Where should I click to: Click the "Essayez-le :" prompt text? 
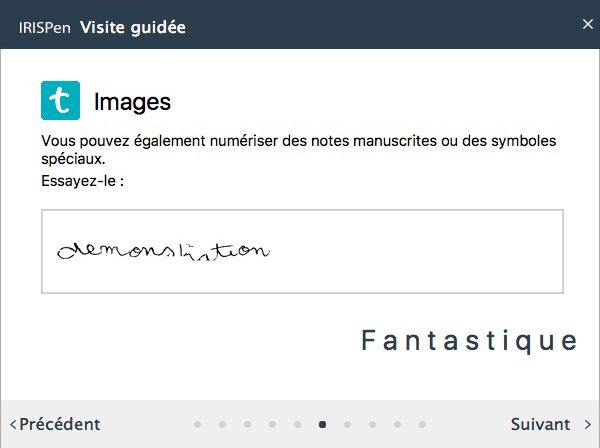click(89, 182)
